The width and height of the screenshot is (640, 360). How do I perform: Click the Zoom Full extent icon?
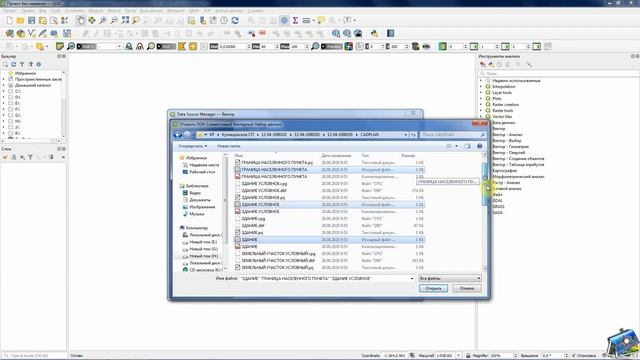click(125, 20)
